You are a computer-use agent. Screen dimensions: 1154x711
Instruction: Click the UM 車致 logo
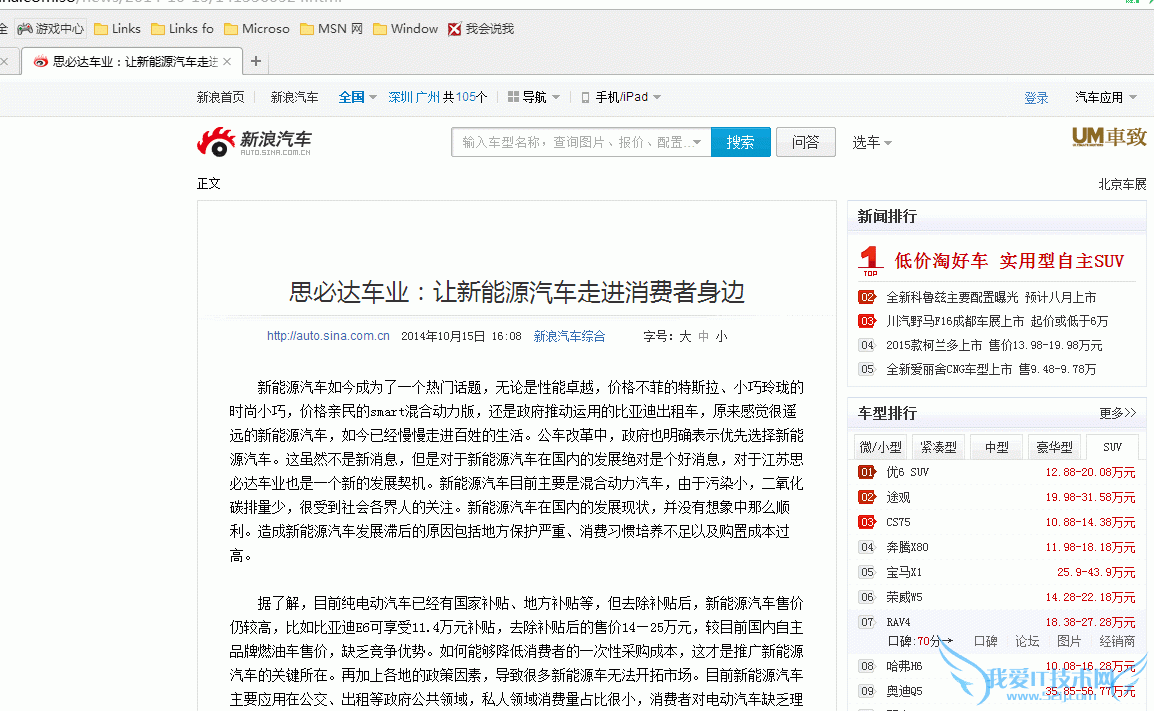(1108, 138)
